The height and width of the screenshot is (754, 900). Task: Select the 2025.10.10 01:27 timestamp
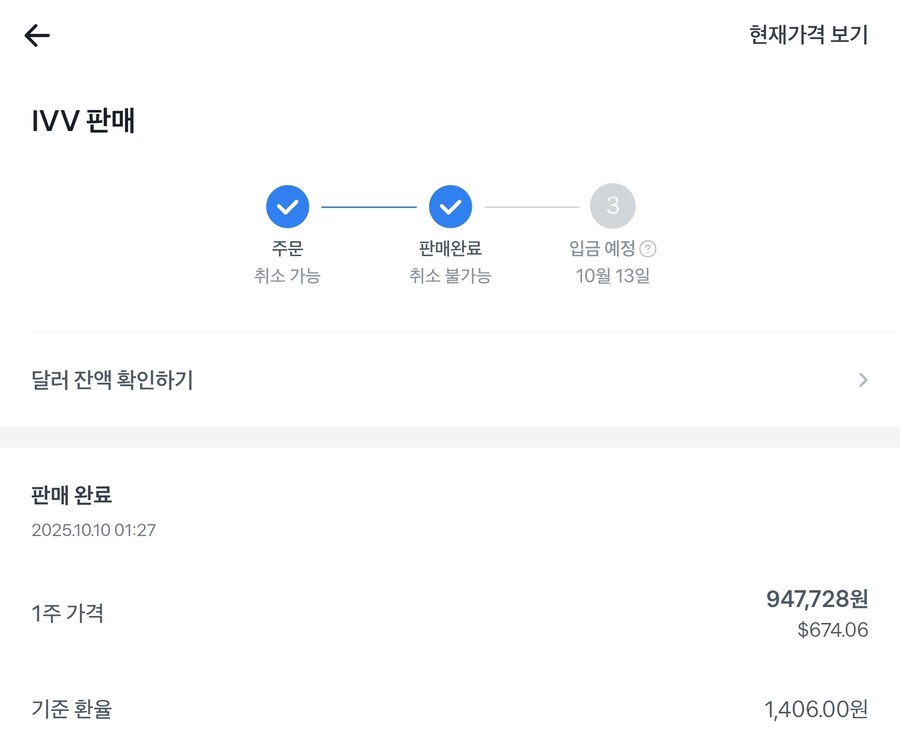(x=93, y=530)
